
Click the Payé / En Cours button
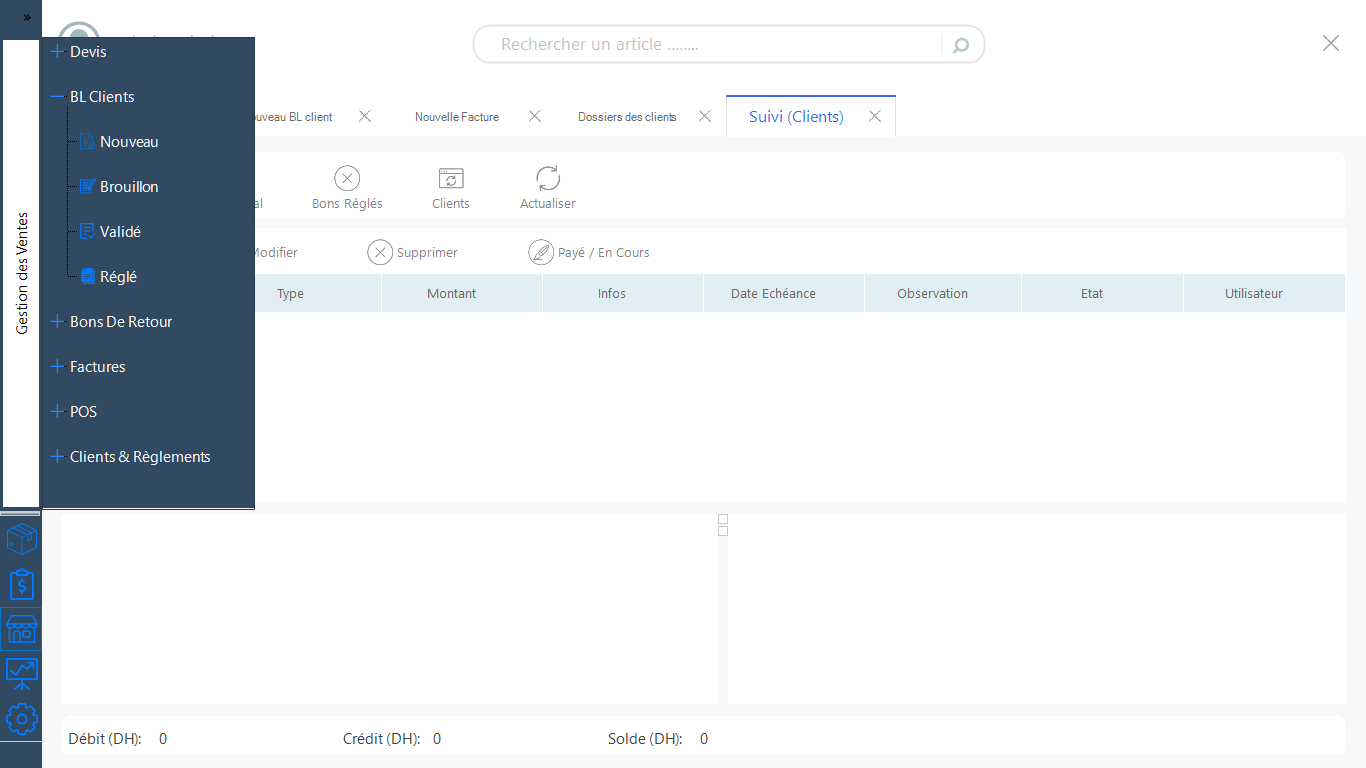click(x=589, y=253)
